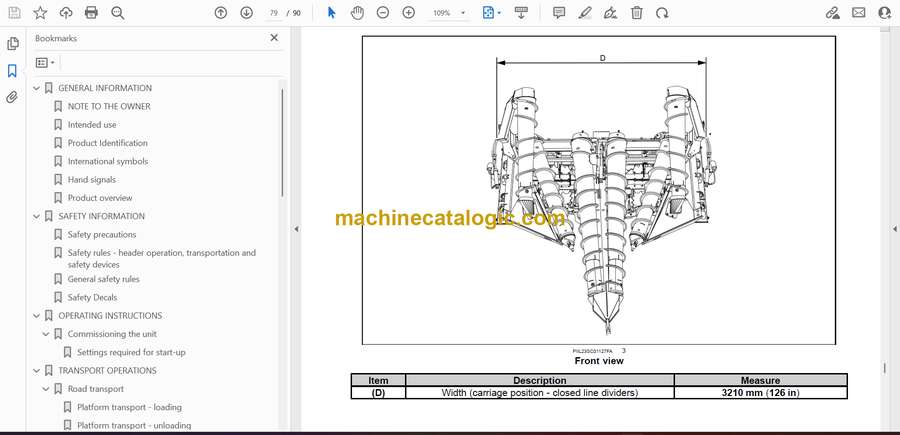Viewport: 900px width, 435px height.
Task: Click the star bookmark icon in toolbar
Action: (40, 13)
